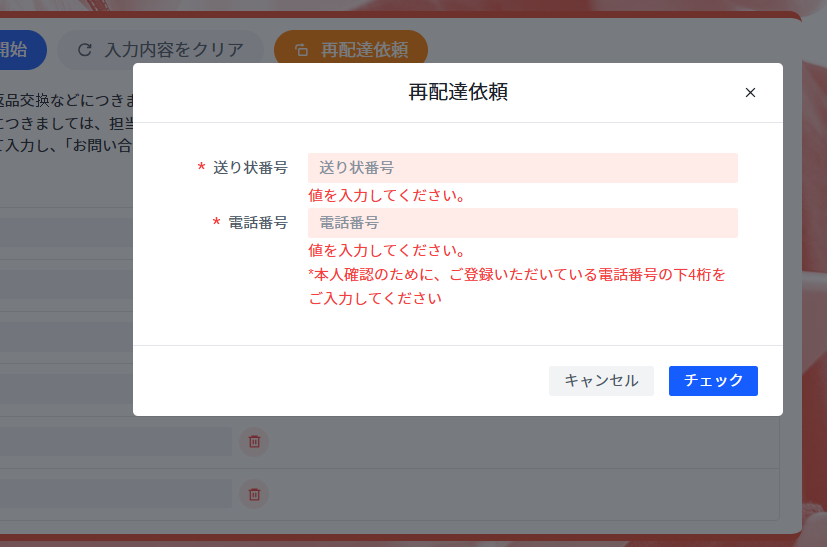Click the 入力内容をクリア button
This screenshot has height=547, width=827.
160,50
